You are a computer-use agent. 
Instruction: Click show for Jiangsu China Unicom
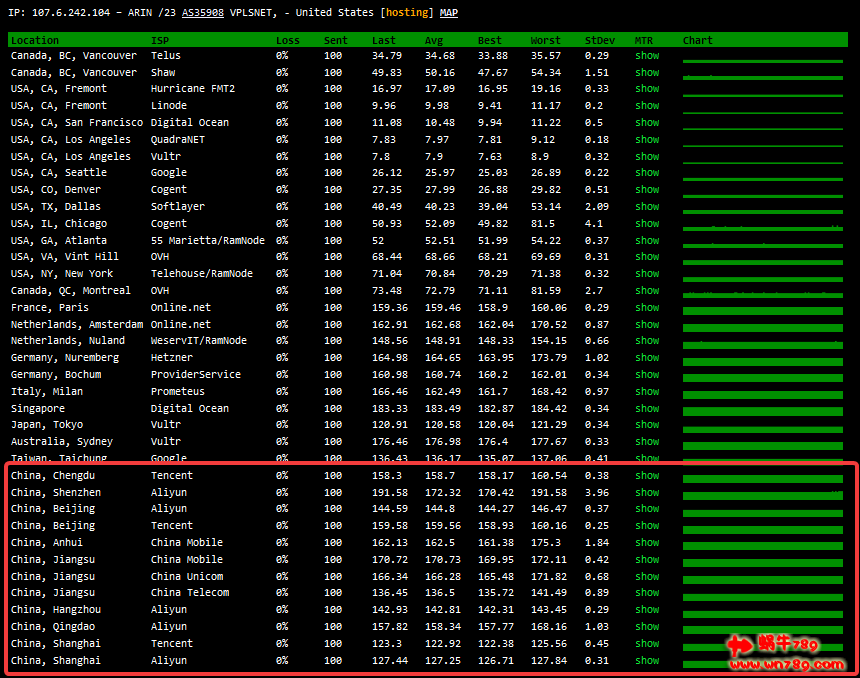pyautogui.click(x=647, y=576)
